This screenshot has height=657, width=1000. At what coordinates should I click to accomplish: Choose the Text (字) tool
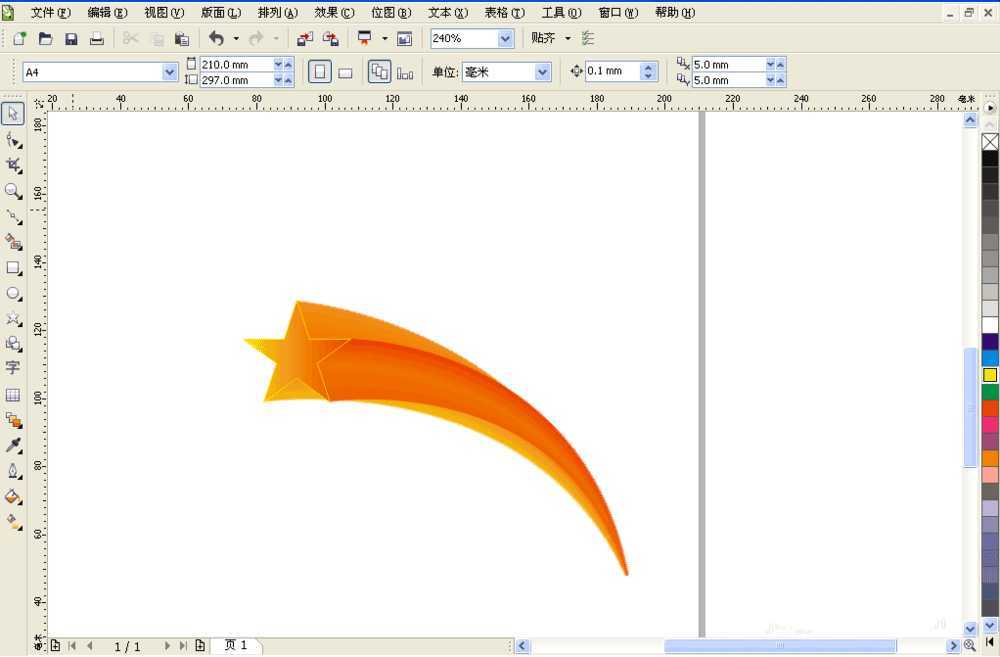point(13,368)
